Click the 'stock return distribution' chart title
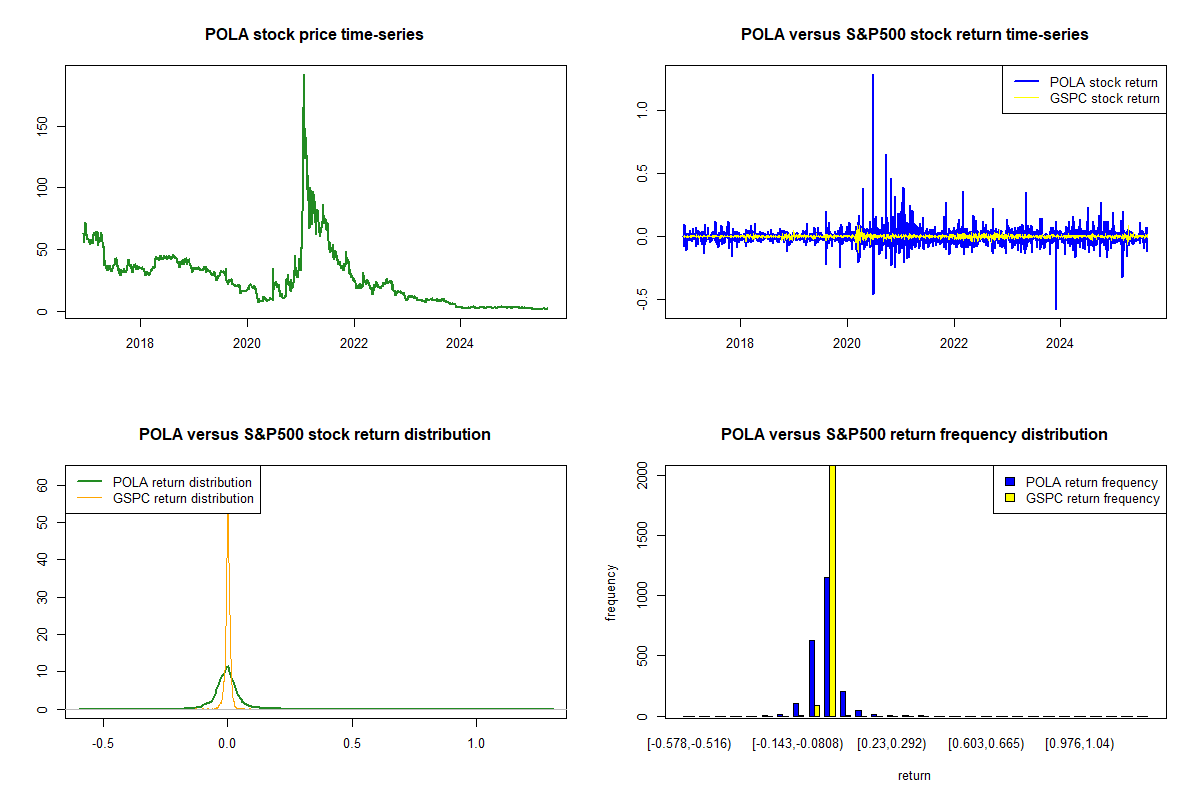The height and width of the screenshot is (800, 1200). pos(314,435)
